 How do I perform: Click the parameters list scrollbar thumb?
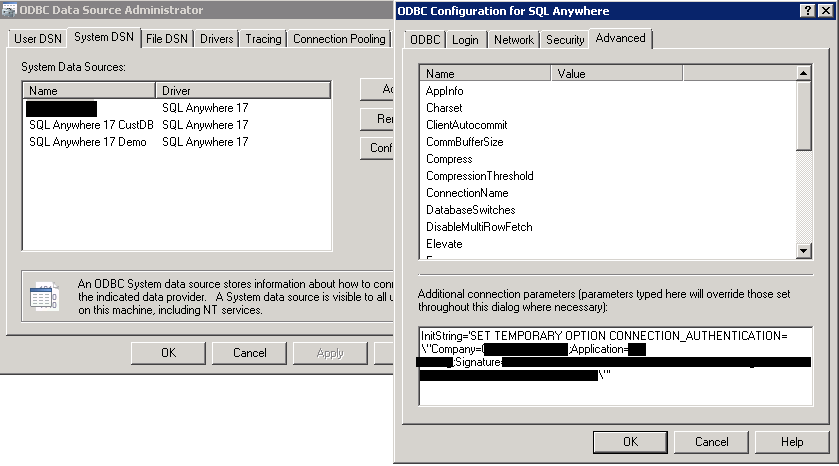(803, 115)
